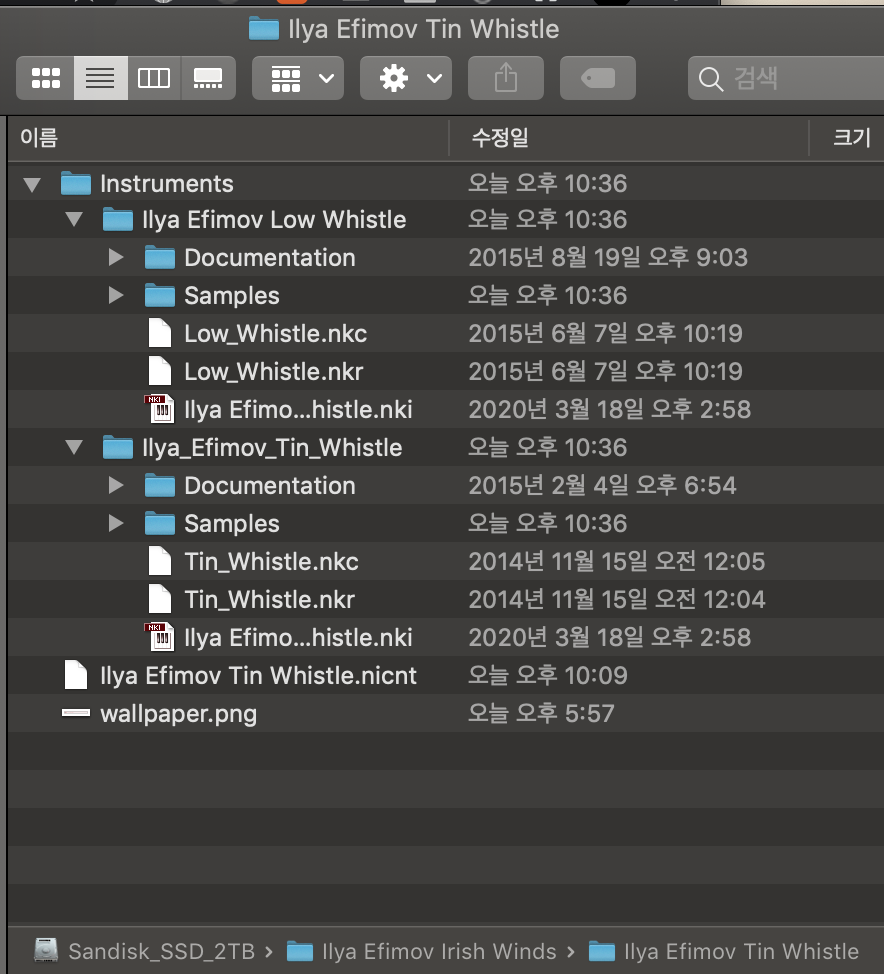Screen dimensions: 884x974
Task: Select the NKI icon dated 2020년 under Low Whistle
Action: 160,409
